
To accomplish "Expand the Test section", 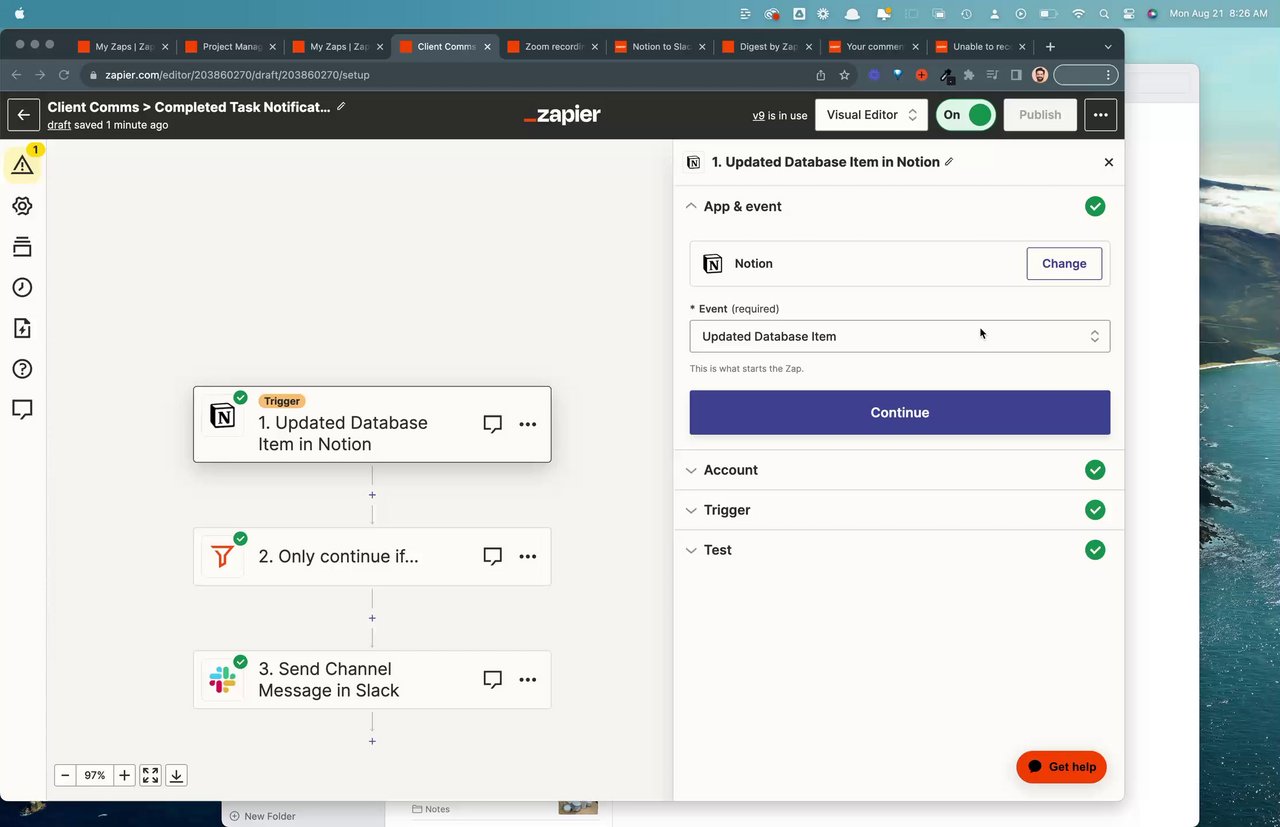I will [x=900, y=550].
